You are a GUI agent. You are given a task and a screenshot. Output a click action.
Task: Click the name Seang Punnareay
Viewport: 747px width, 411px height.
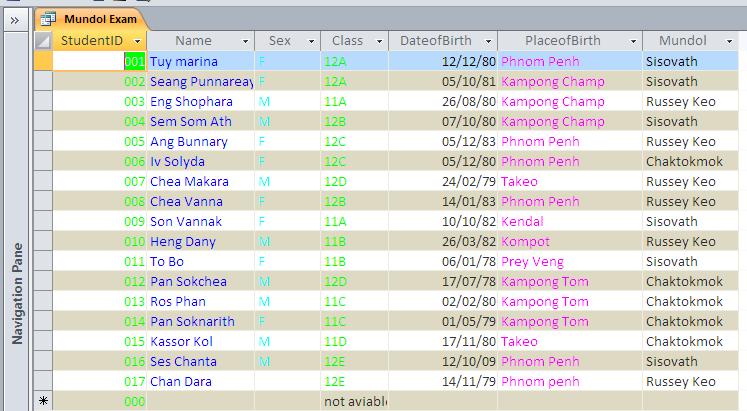tap(202, 82)
